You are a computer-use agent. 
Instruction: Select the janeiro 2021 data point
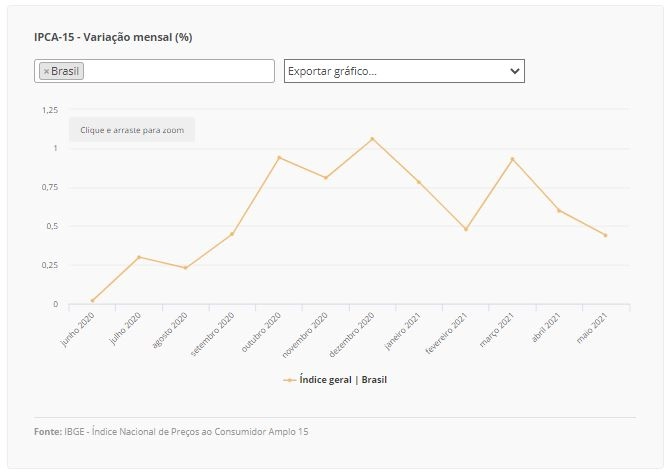[419, 182]
